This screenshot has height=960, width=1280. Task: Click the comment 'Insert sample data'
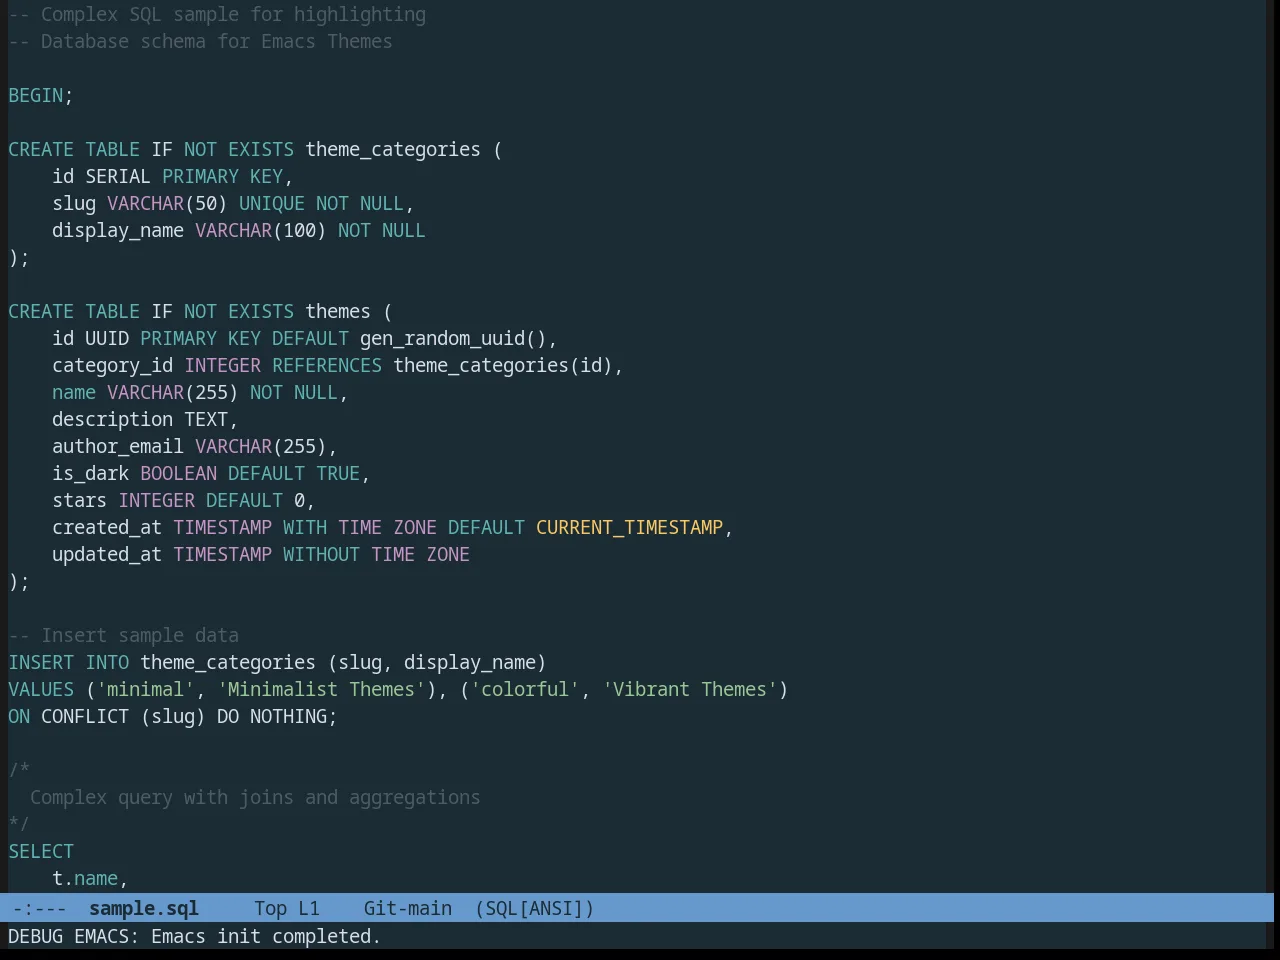(140, 635)
